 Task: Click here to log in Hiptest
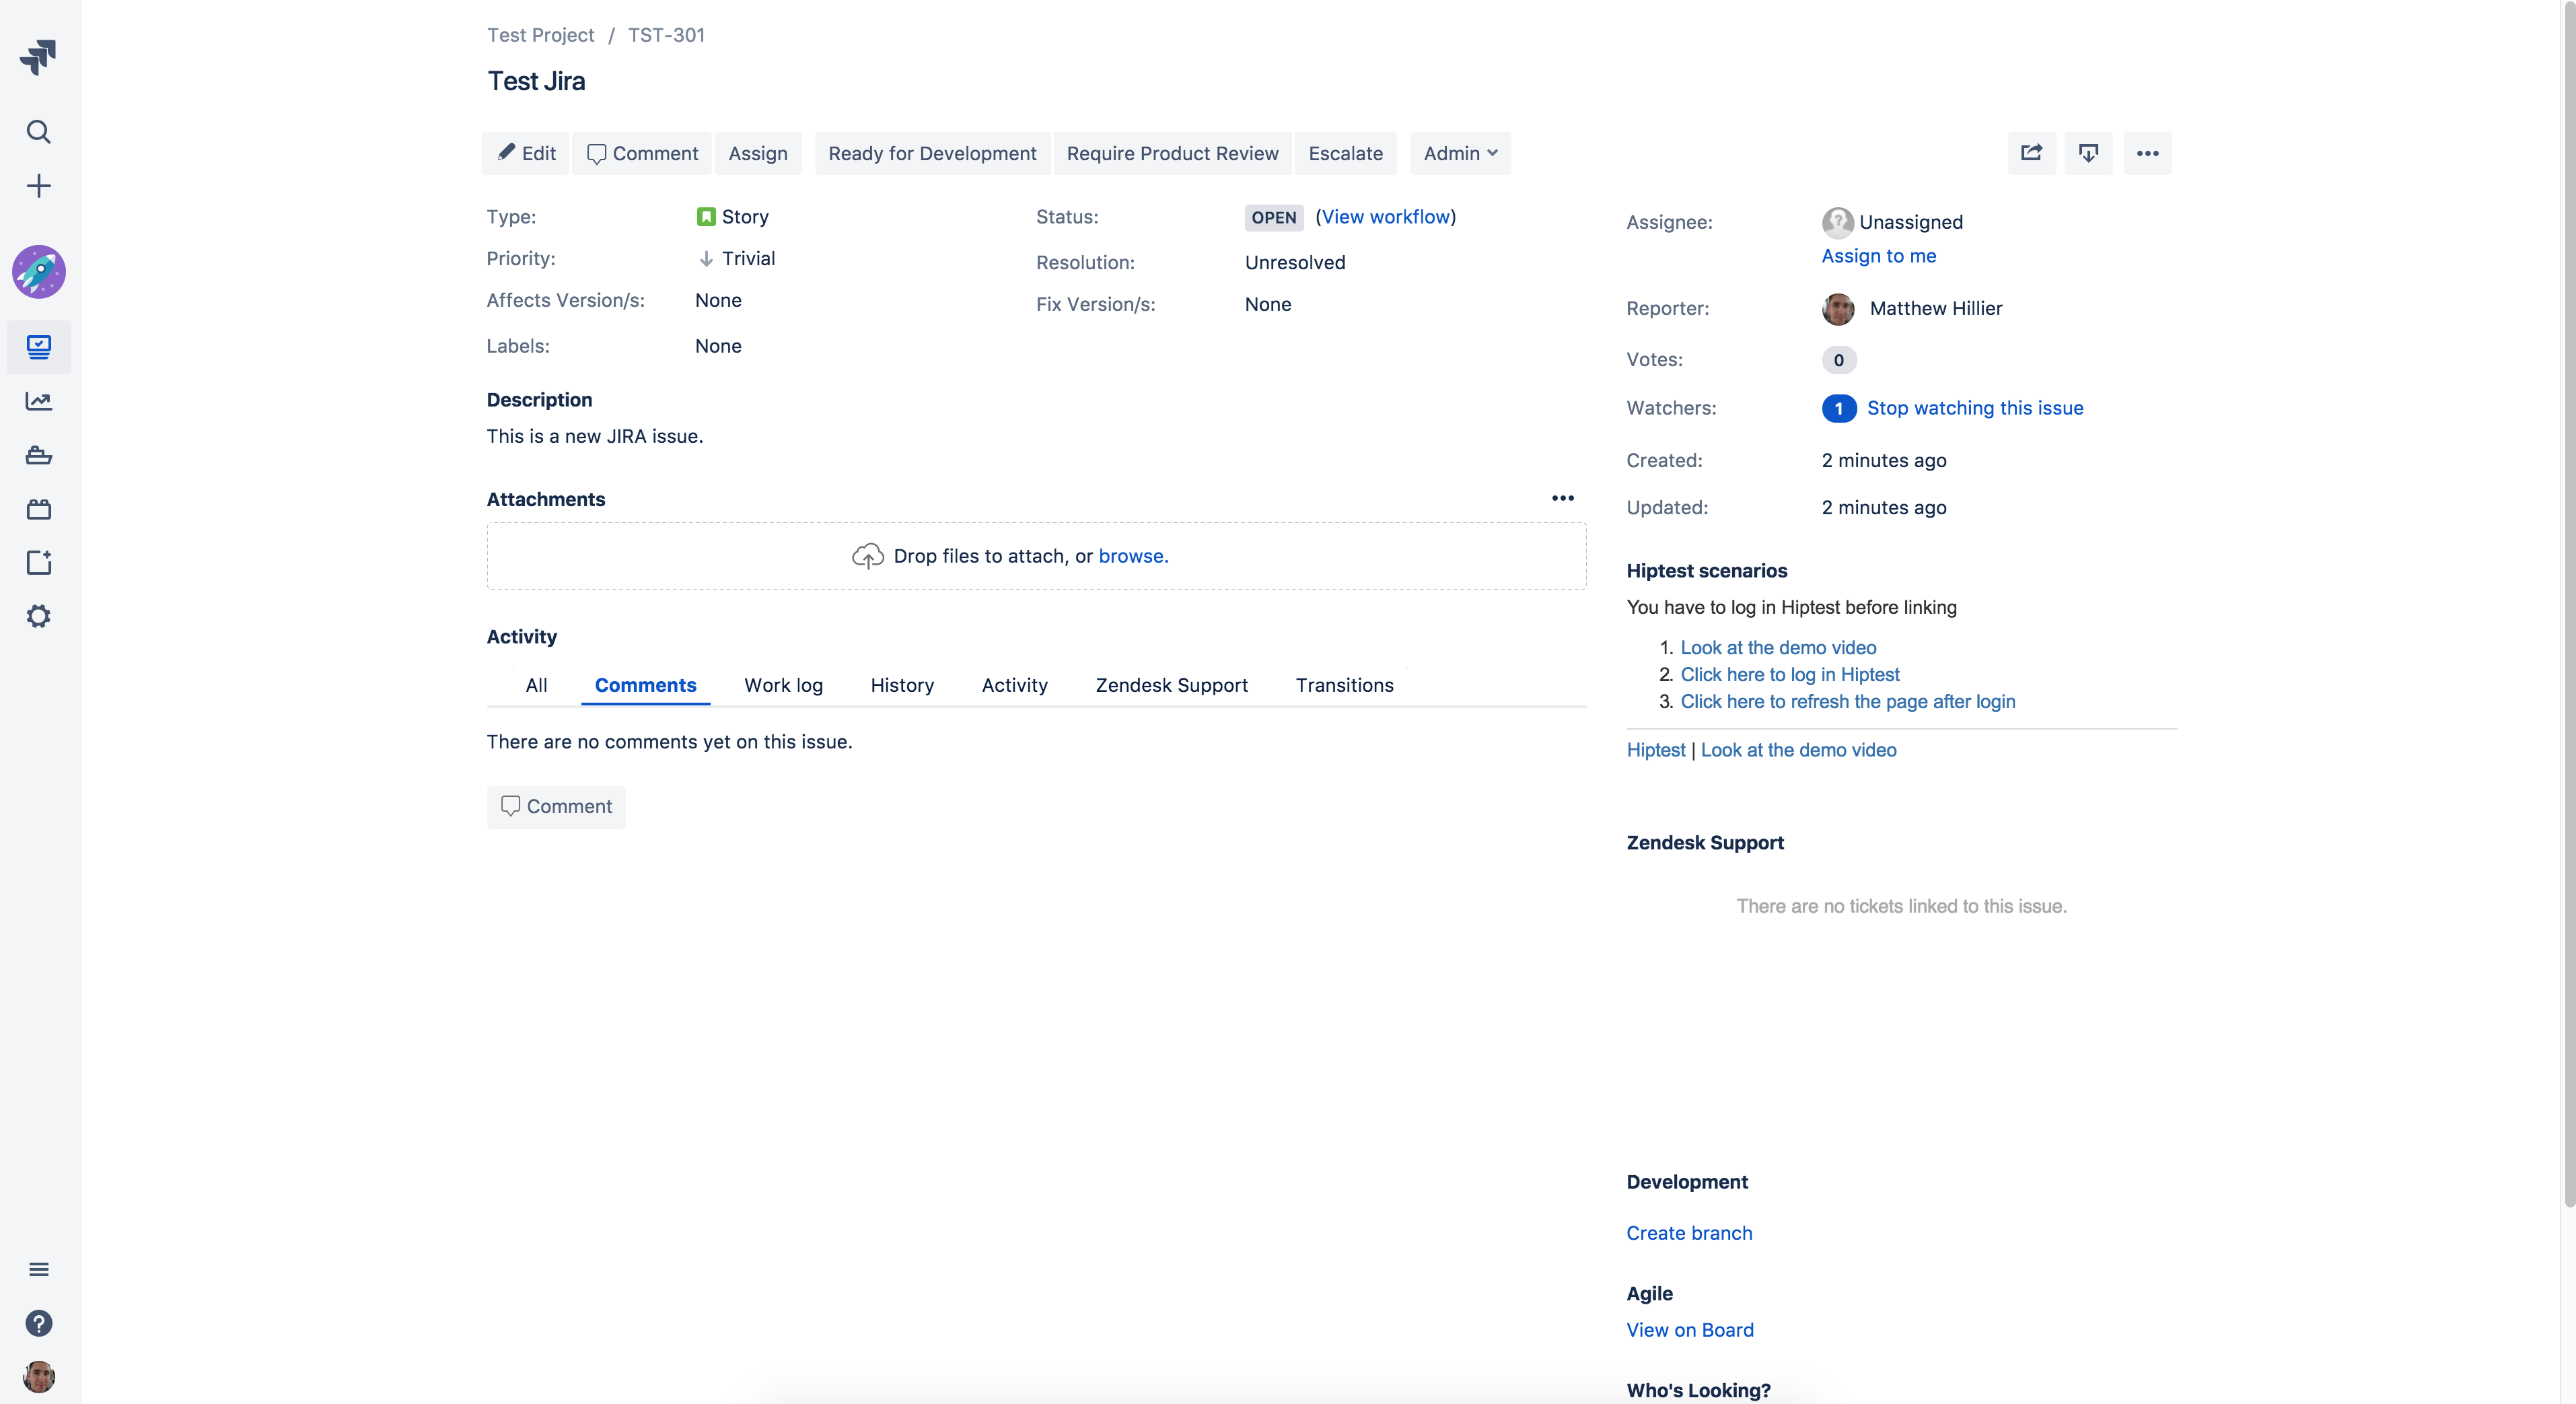click(x=1789, y=674)
